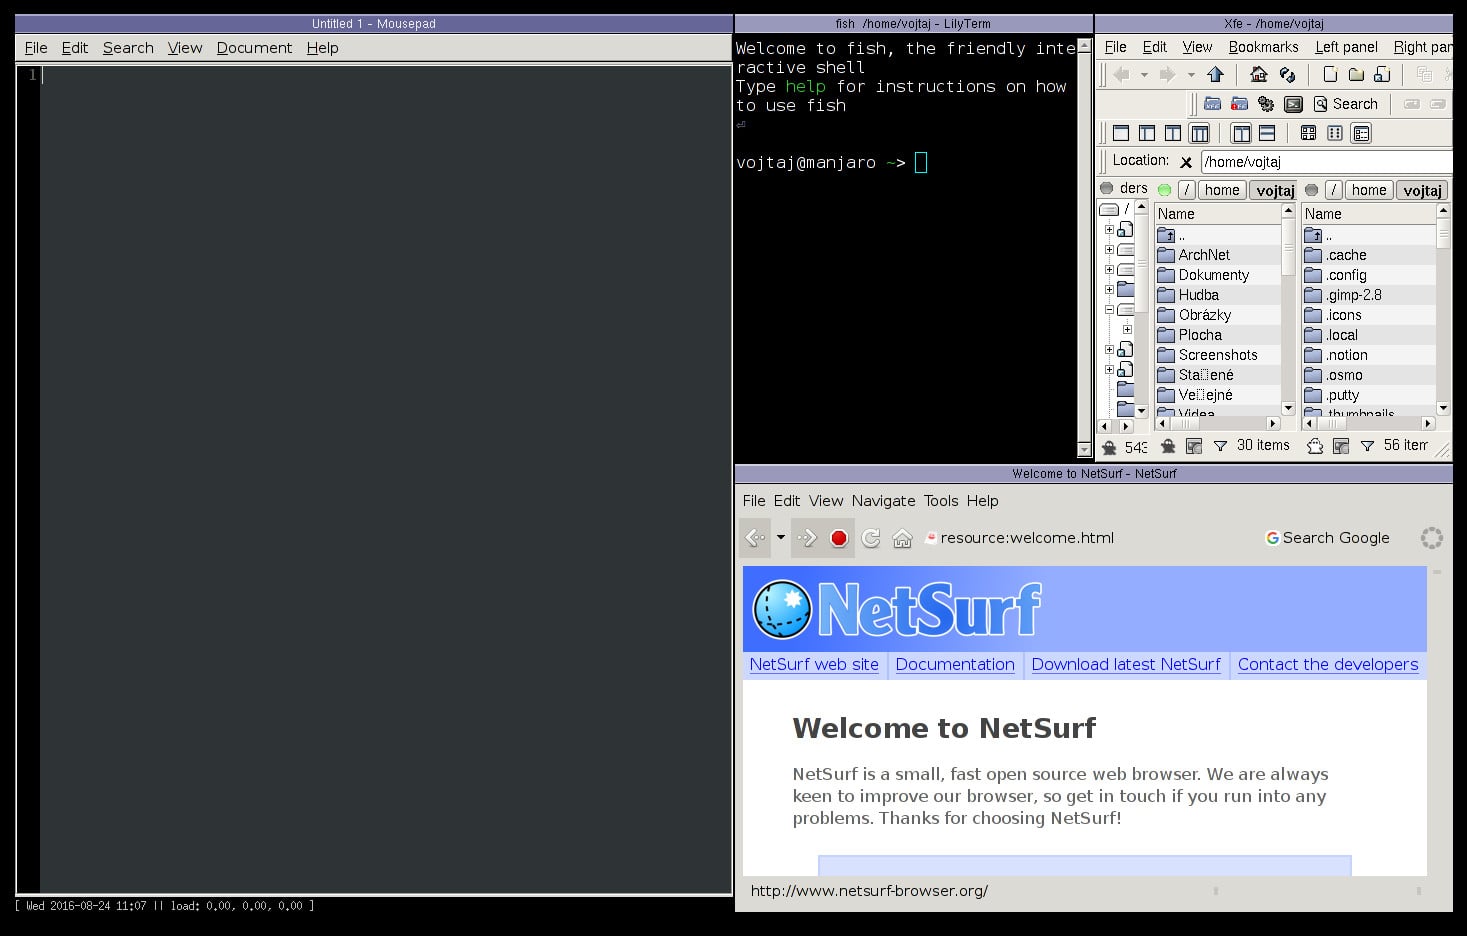The width and height of the screenshot is (1467, 936).
Task: Open a terminal from the Xfe toolbar
Action: [1293, 104]
